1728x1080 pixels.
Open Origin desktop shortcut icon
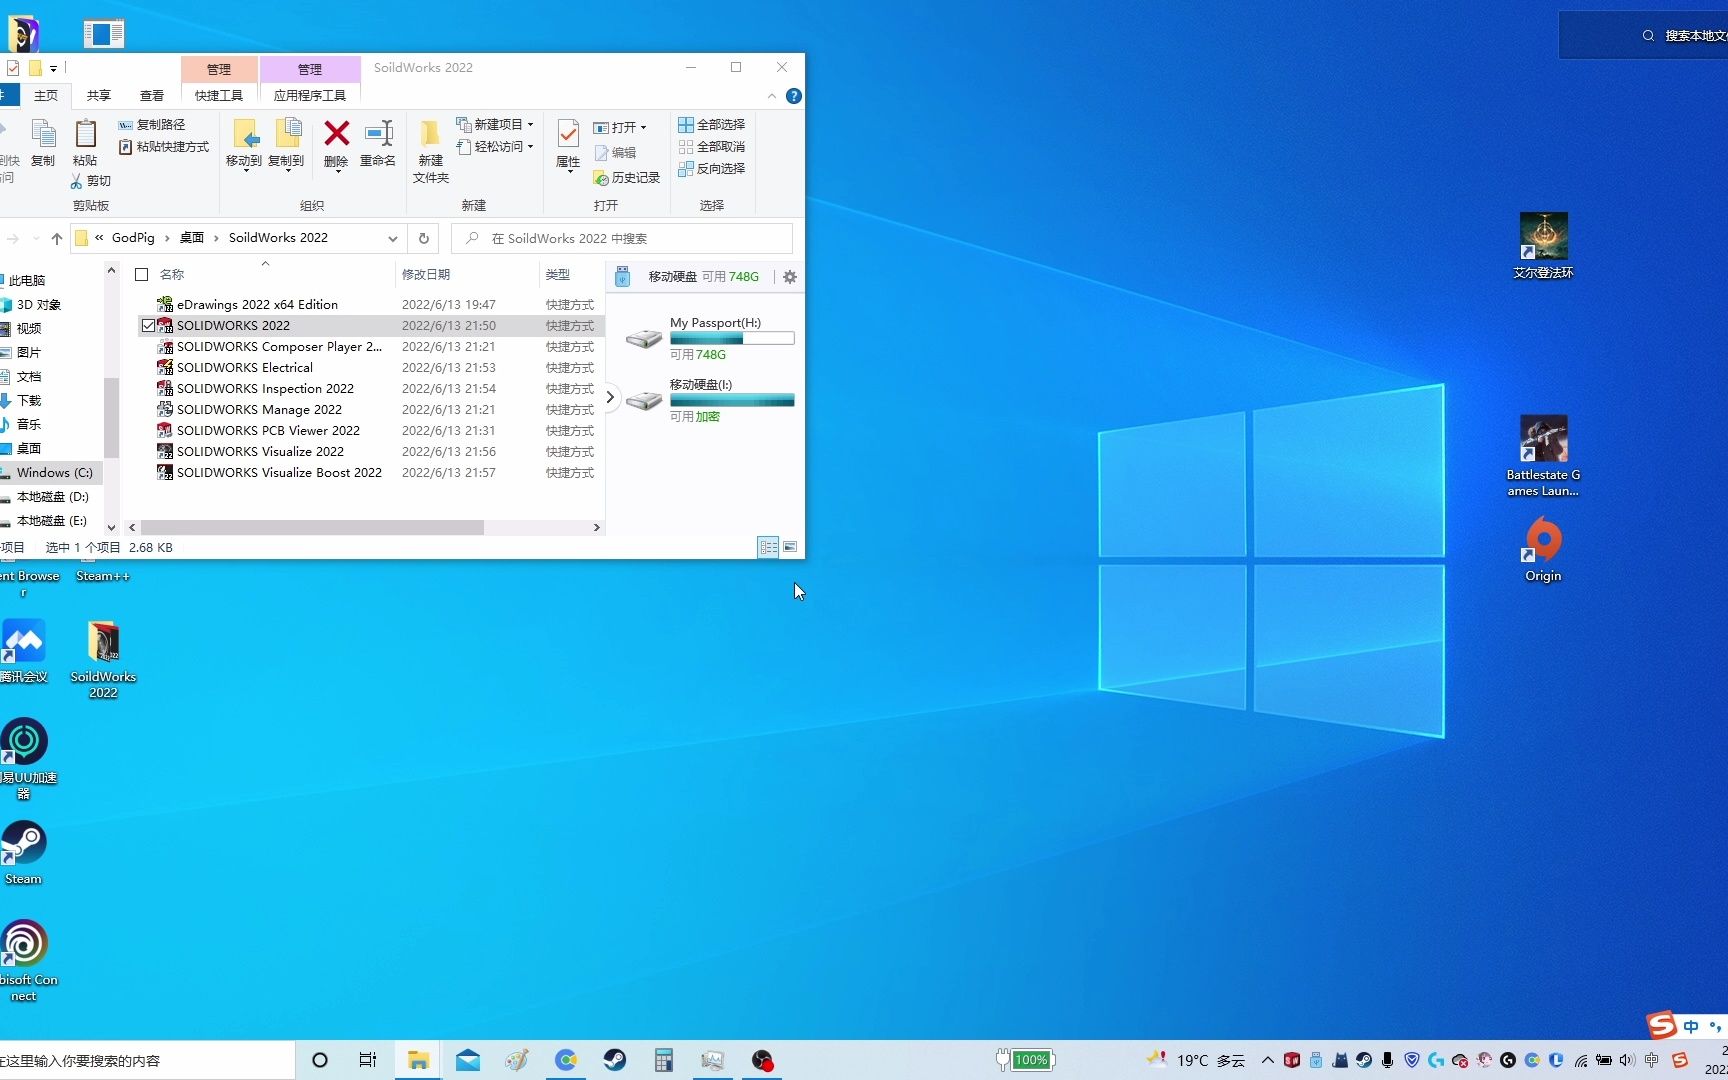click(1543, 550)
